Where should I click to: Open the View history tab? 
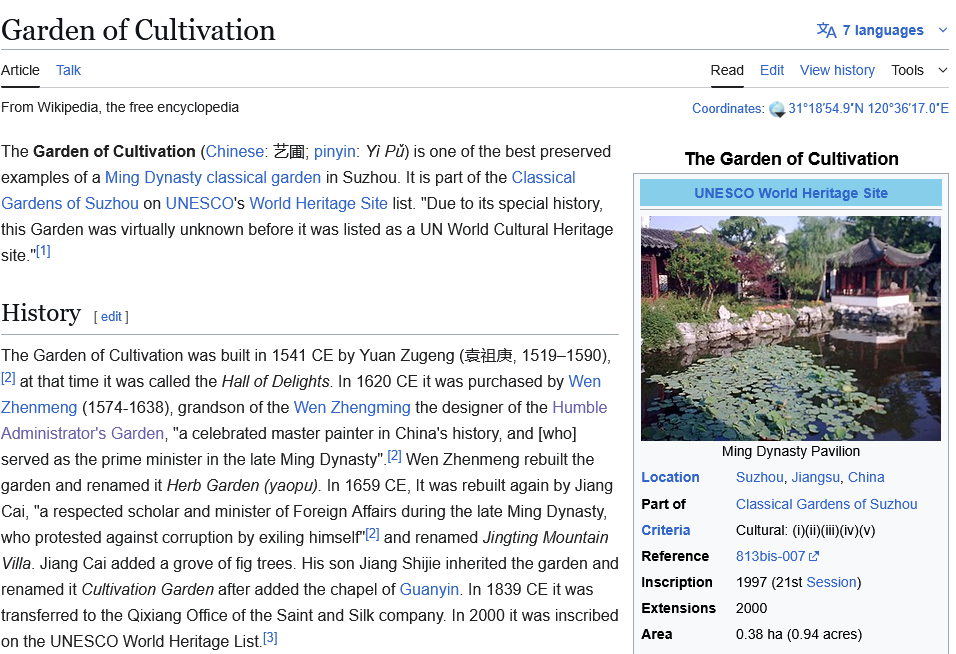[x=837, y=70]
